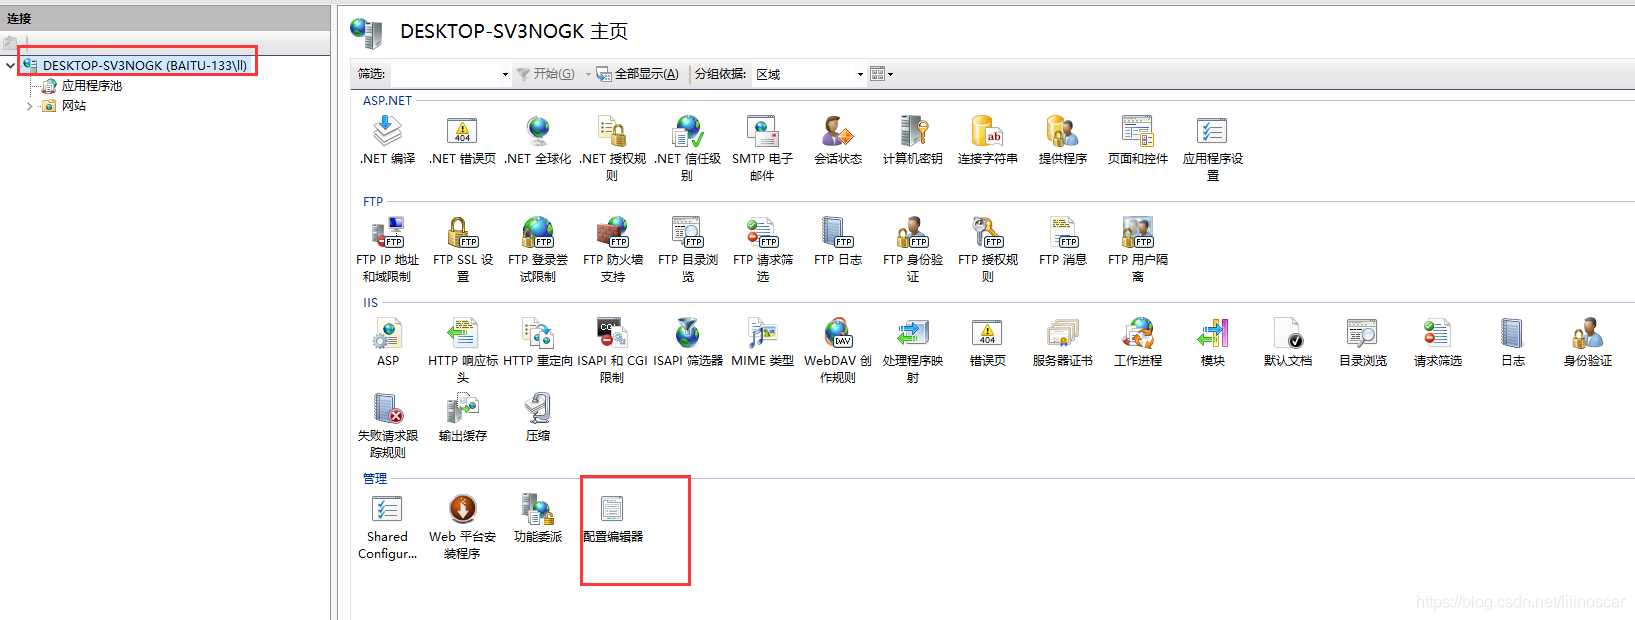Screen dimensions: 1635x620
Task: Open the .NET 授权规则 feature
Action: 612,148
